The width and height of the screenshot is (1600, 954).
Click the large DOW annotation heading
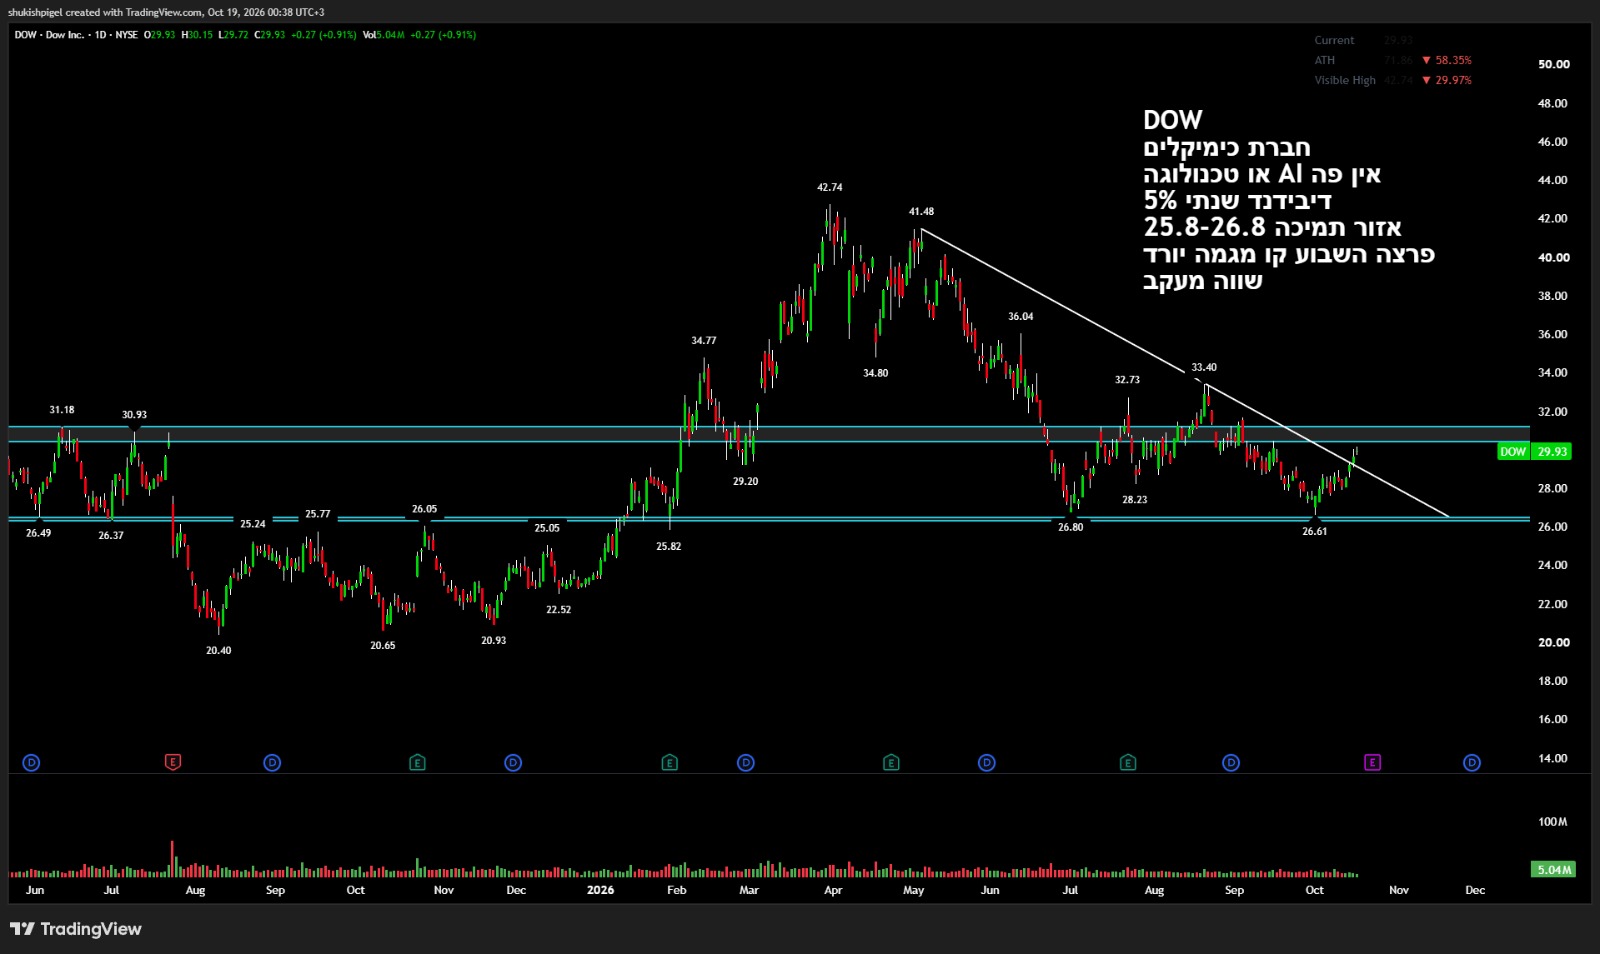[x=1172, y=120]
